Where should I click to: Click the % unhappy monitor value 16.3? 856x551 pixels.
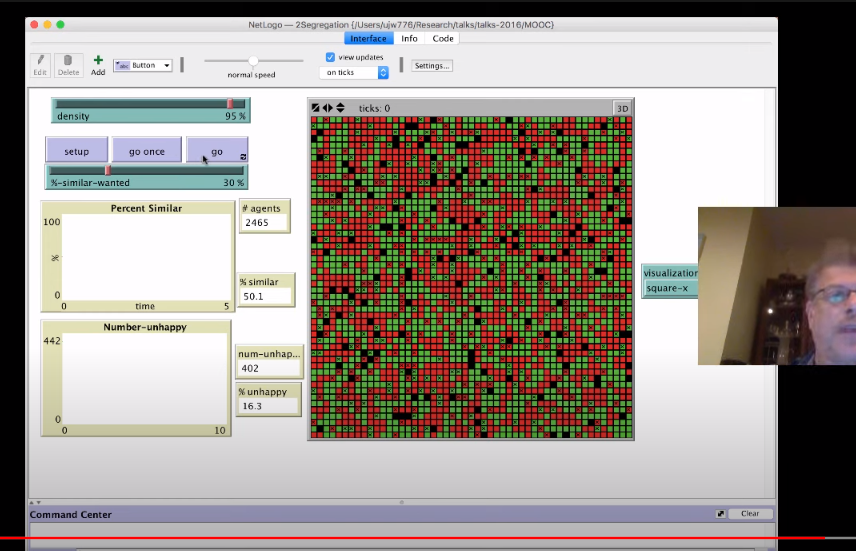pos(268,406)
